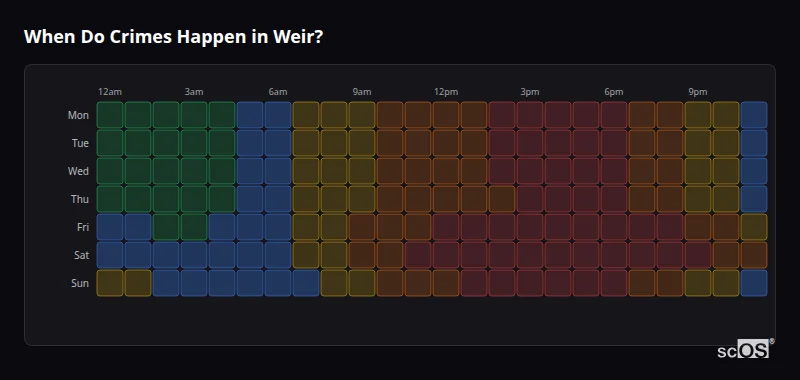The image size is (800, 380).
Task: Click the '6am' column header
Action: [x=278, y=92]
